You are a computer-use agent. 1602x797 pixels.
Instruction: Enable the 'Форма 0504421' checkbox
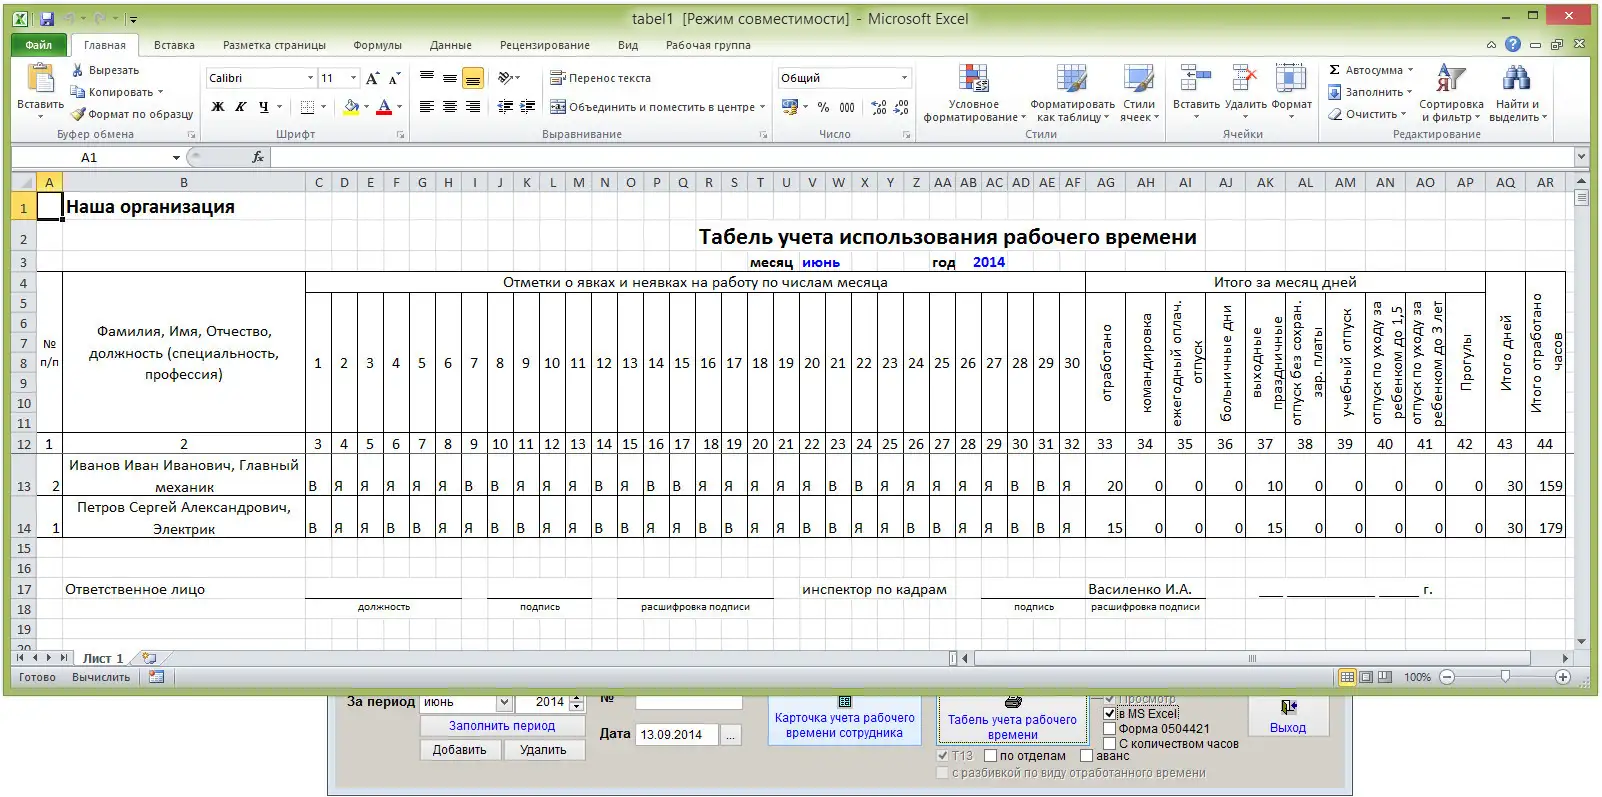(1109, 729)
